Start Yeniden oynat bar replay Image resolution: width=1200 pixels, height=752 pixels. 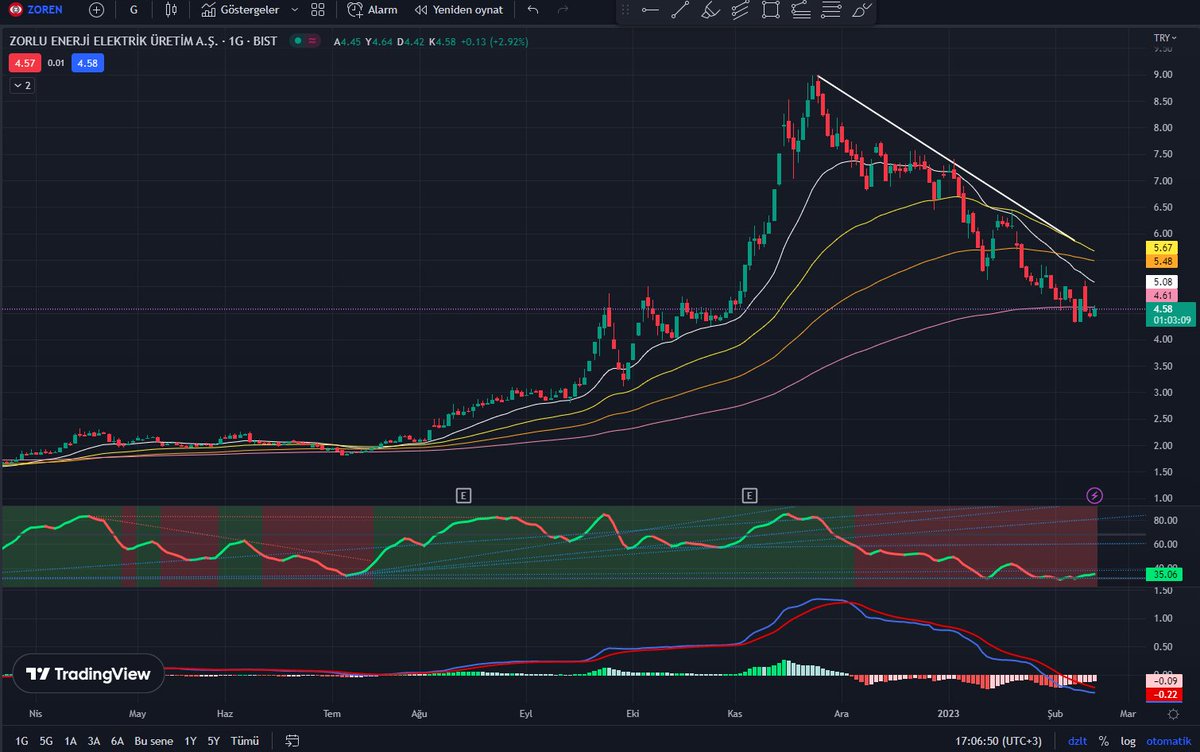pyautogui.click(x=457, y=9)
